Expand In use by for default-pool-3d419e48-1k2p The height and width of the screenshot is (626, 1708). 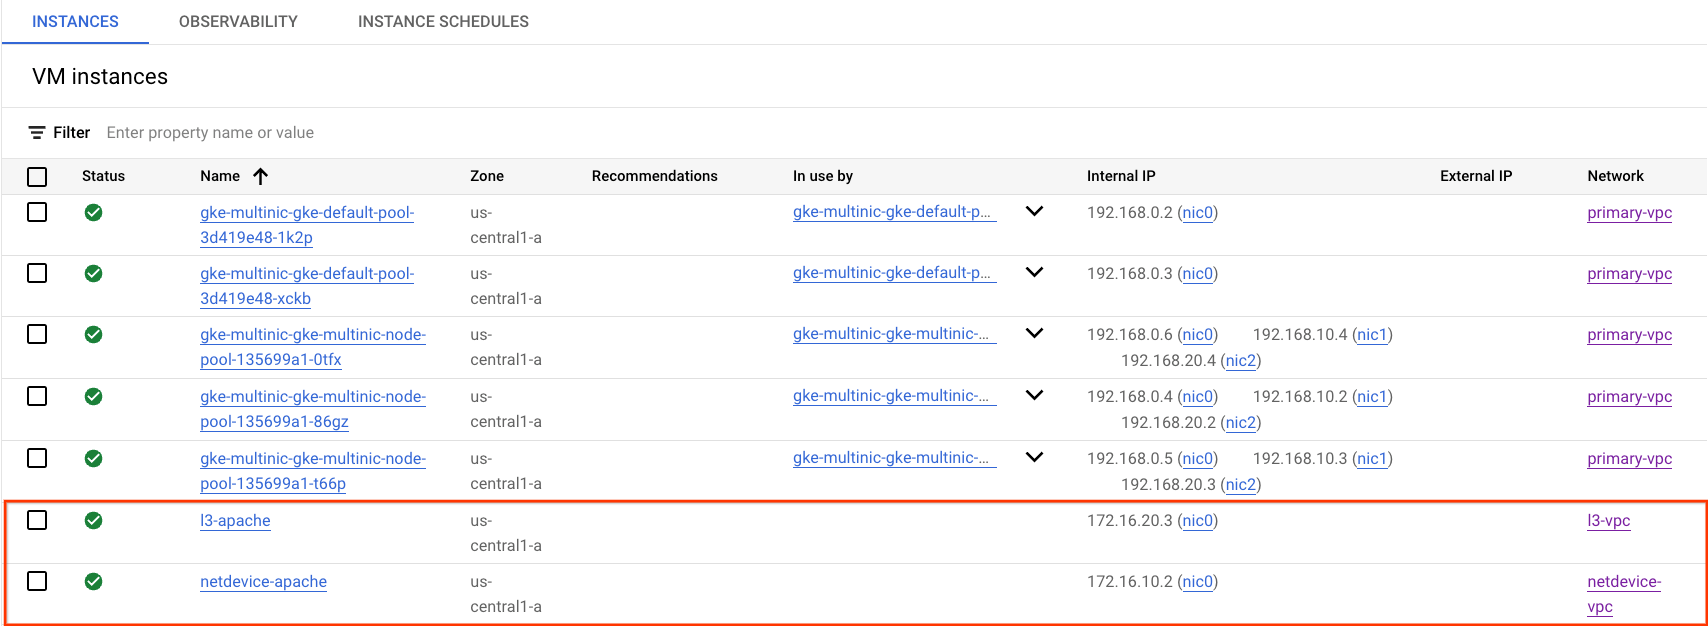click(x=1034, y=211)
